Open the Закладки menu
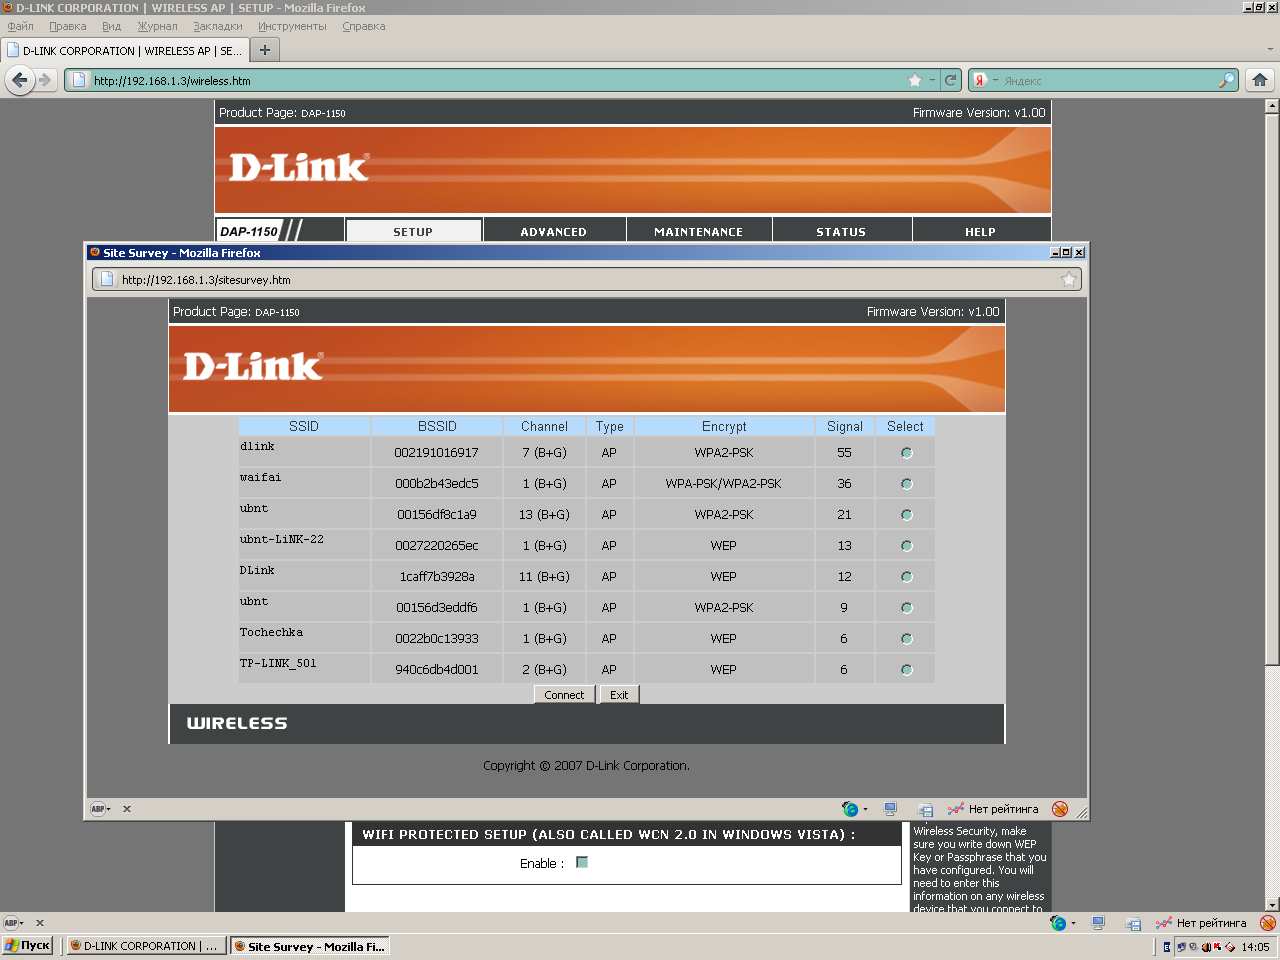This screenshot has height=960, width=1280. pyautogui.click(x=218, y=26)
